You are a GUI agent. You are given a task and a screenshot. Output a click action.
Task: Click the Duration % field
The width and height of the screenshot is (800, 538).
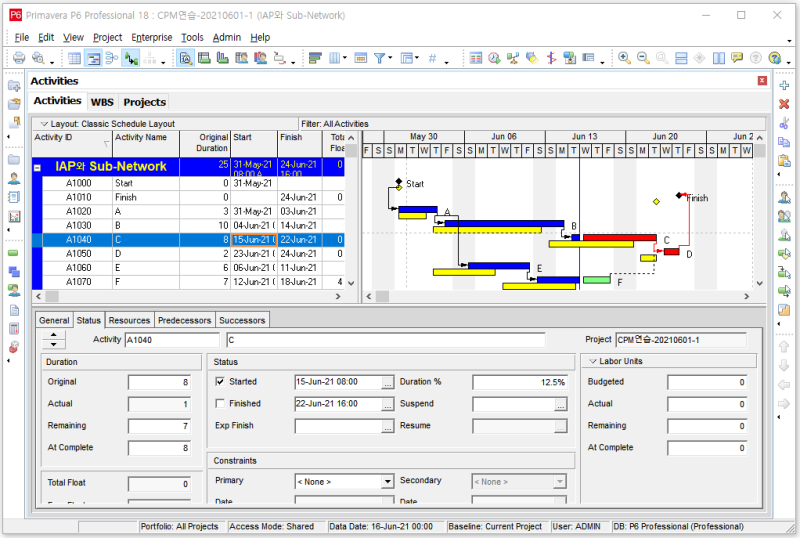[x=519, y=382]
